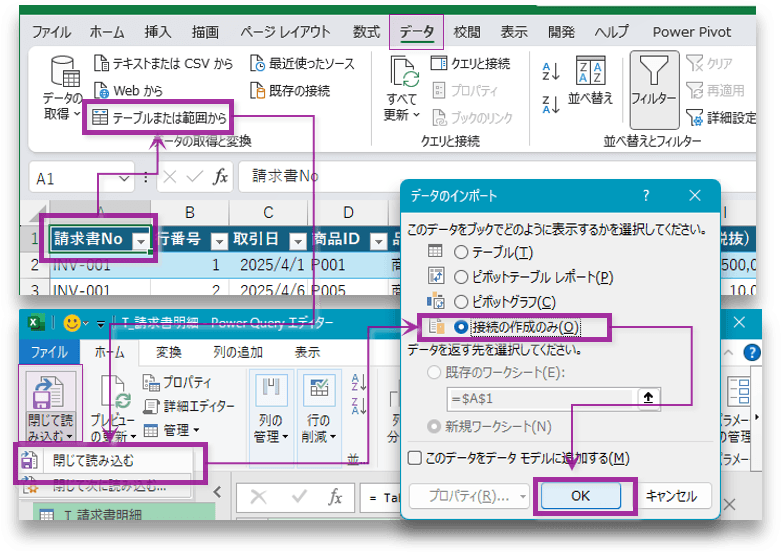
Task: Click 列の管理 icon in Power Query
Action: [x=271, y=392]
